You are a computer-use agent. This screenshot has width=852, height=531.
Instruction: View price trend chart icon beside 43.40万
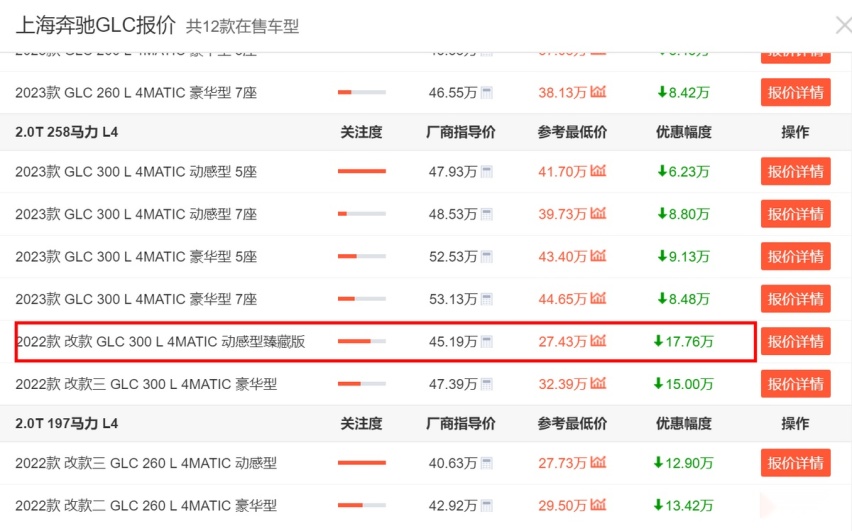pyautogui.click(x=598, y=255)
